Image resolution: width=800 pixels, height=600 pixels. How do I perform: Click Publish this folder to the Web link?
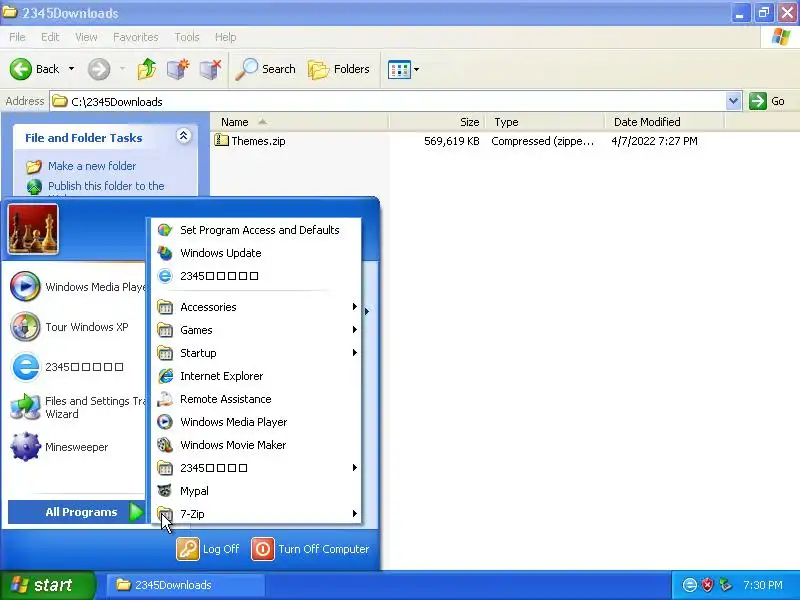click(x=106, y=189)
